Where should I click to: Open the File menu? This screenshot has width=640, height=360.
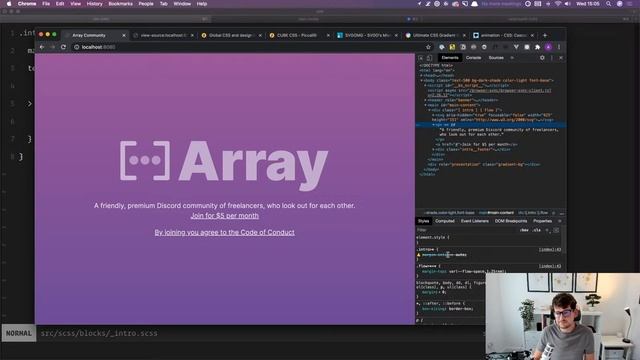point(46,4)
